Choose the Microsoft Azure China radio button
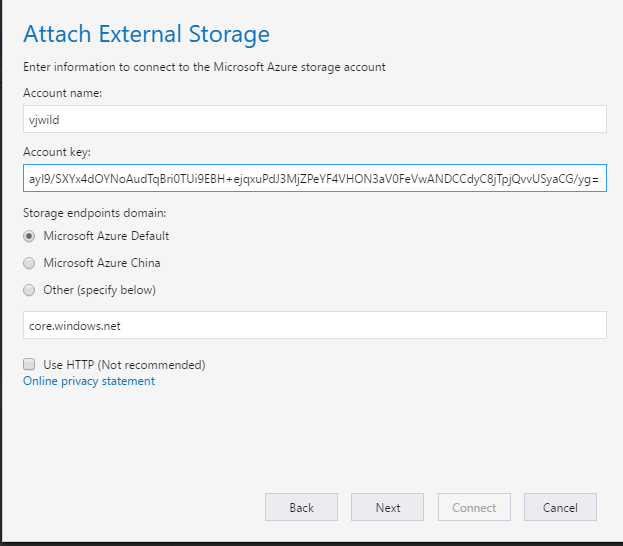The width and height of the screenshot is (623, 546). [x=30, y=263]
